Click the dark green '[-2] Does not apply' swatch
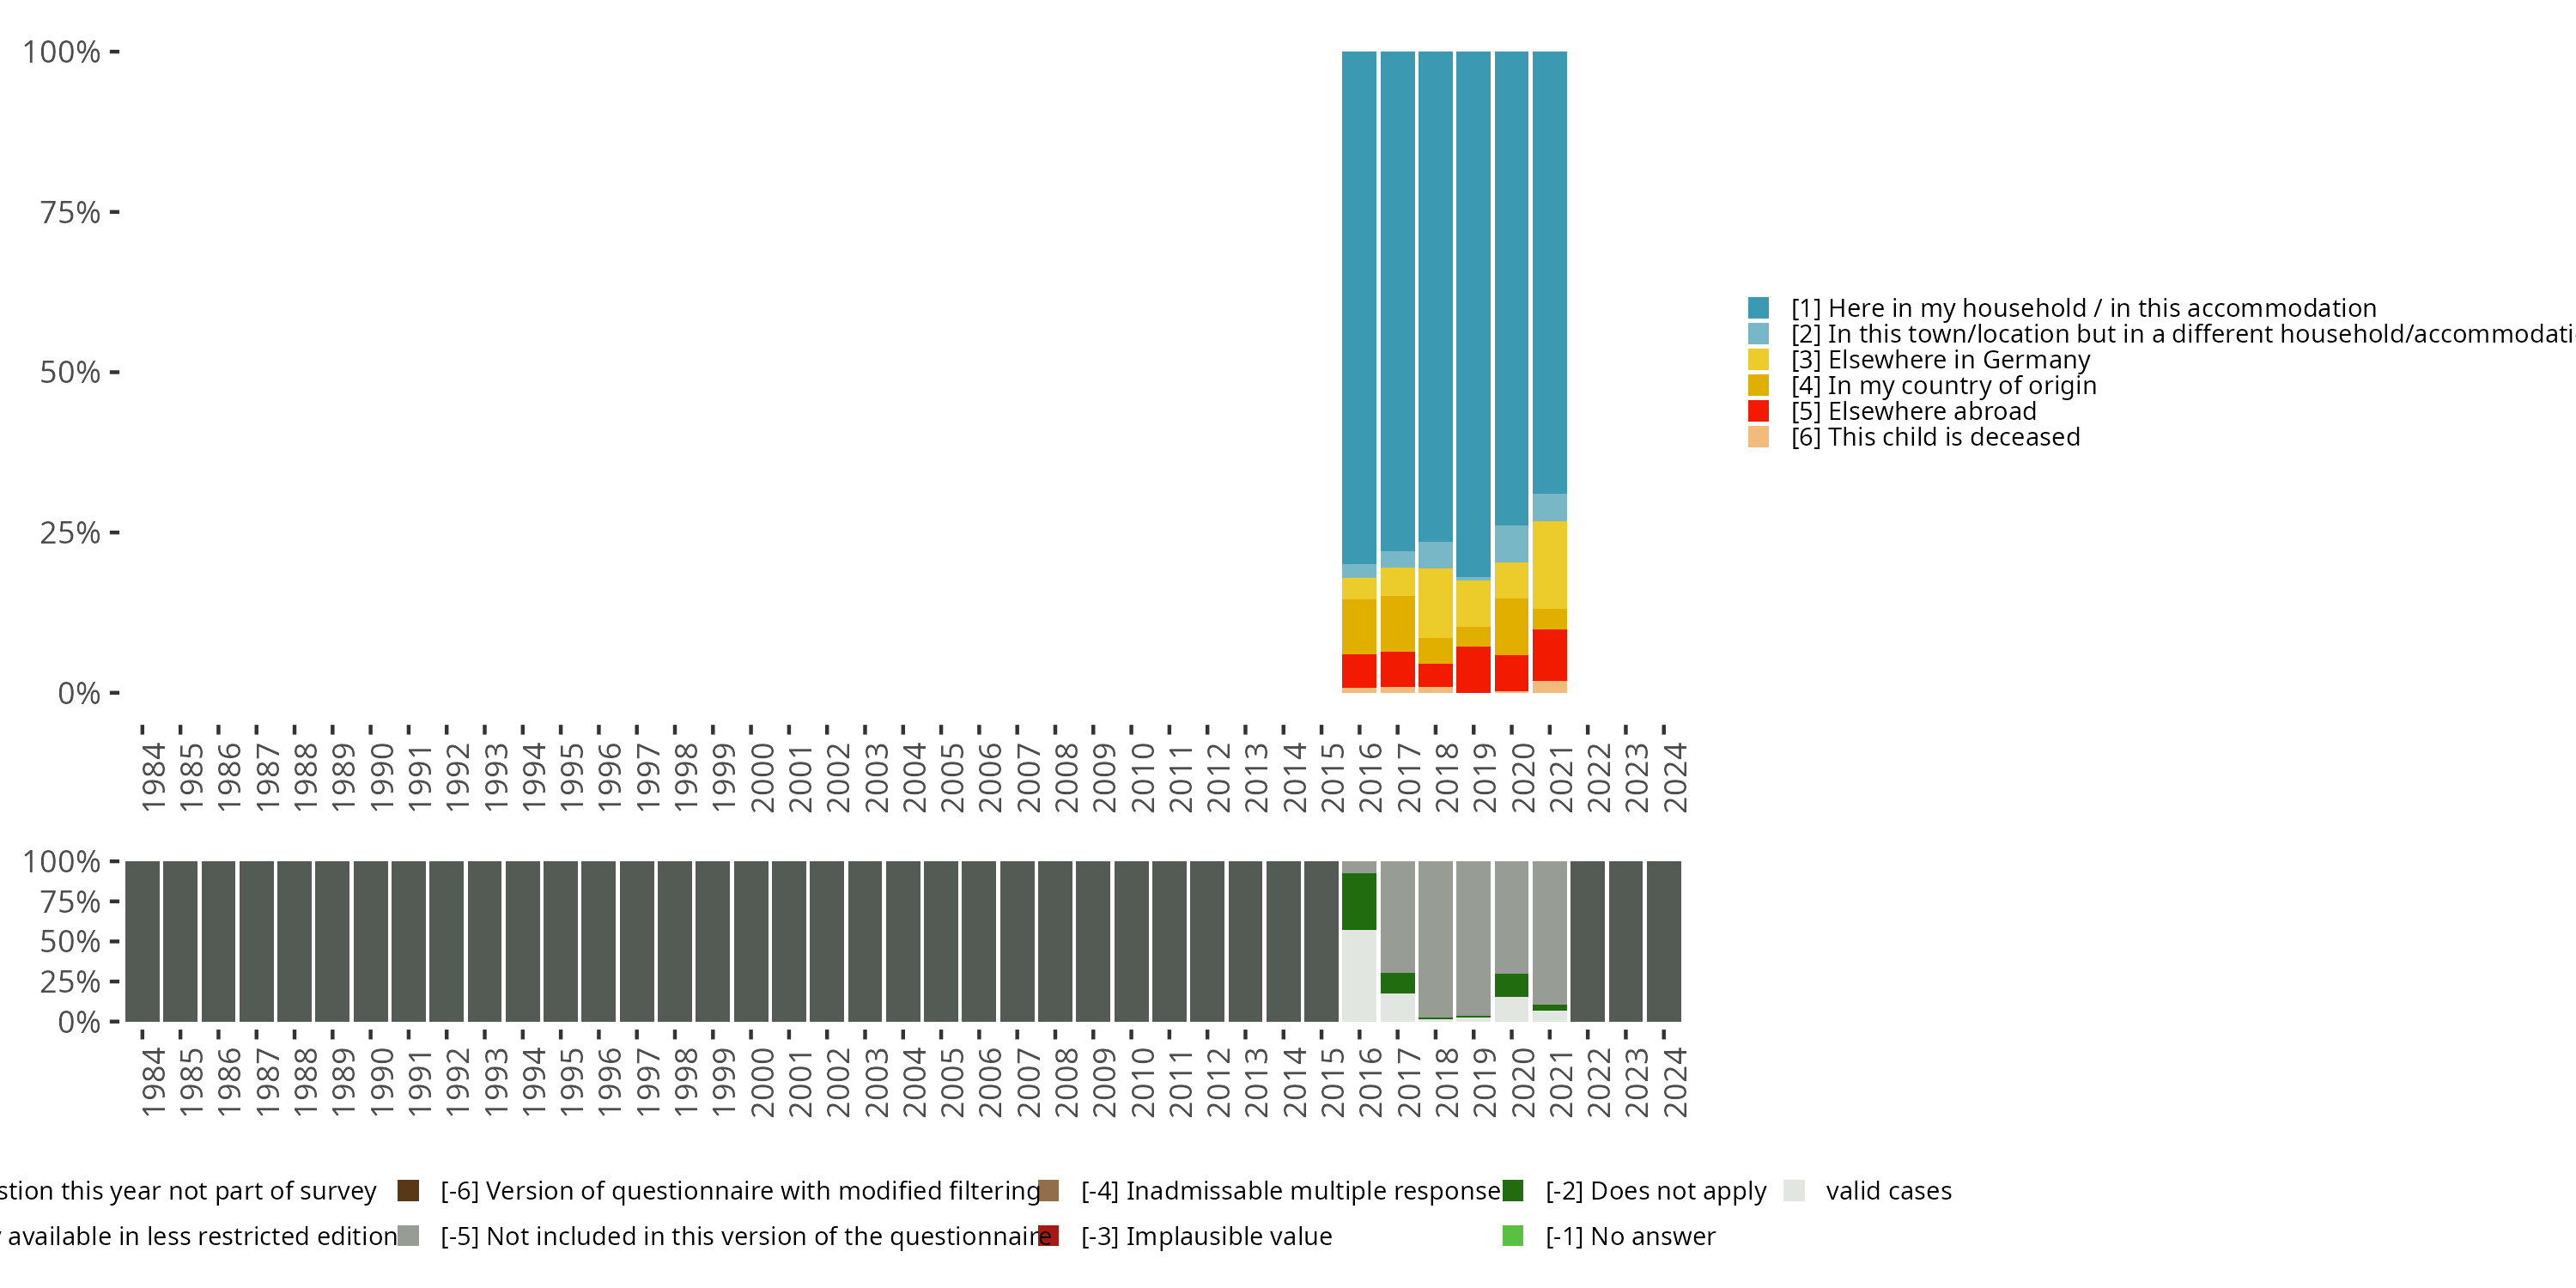Image resolution: width=2576 pixels, height=1288 pixels. coord(1513,1190)
